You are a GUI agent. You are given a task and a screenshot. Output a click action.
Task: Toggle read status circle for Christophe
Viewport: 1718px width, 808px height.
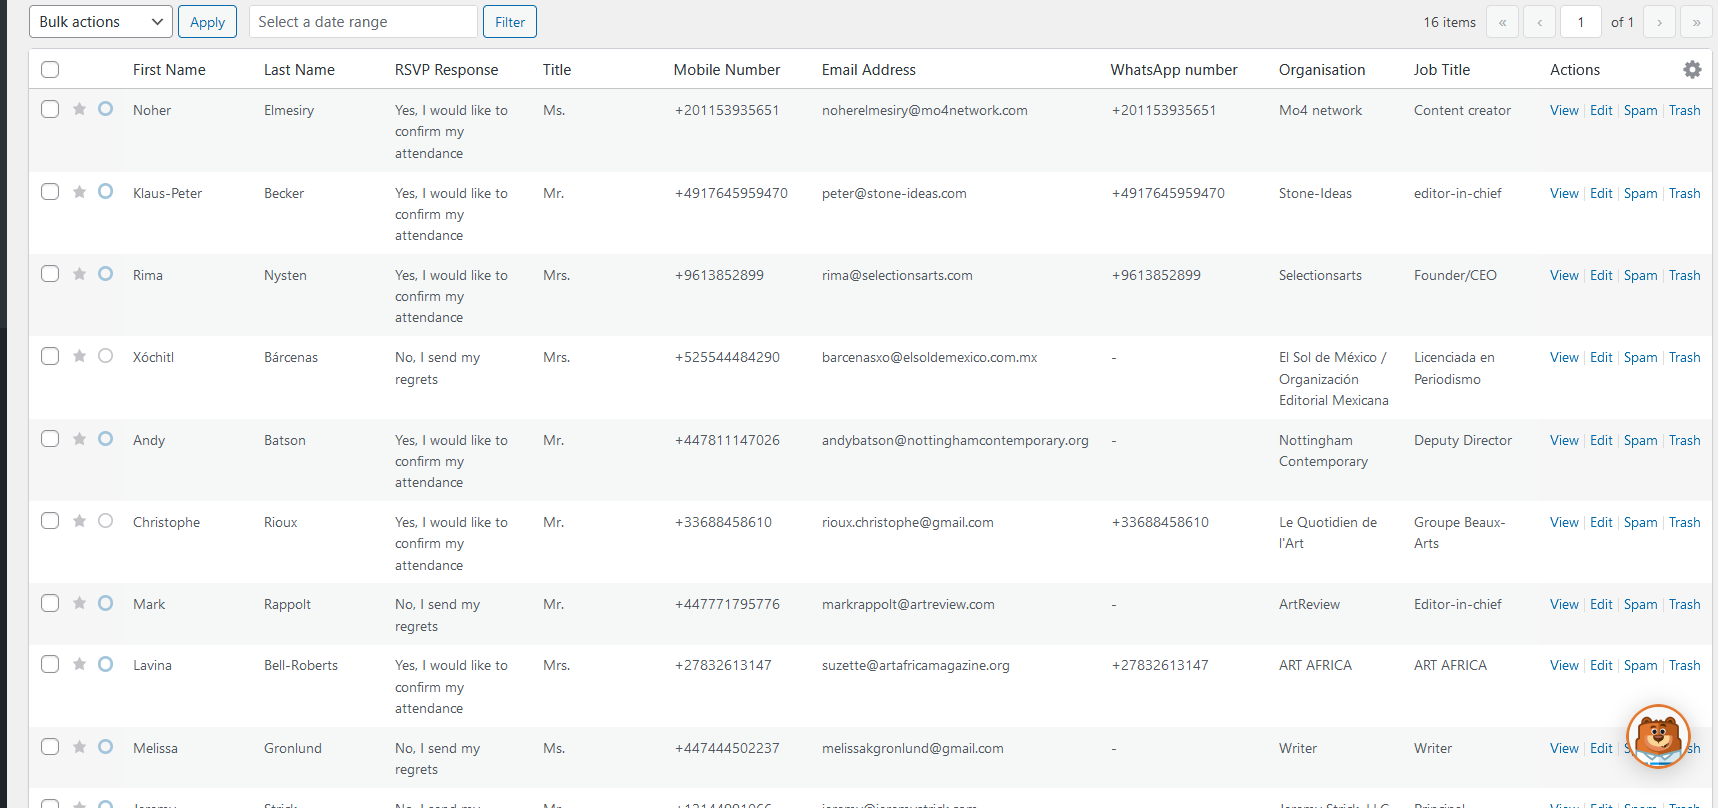(105, 521)
